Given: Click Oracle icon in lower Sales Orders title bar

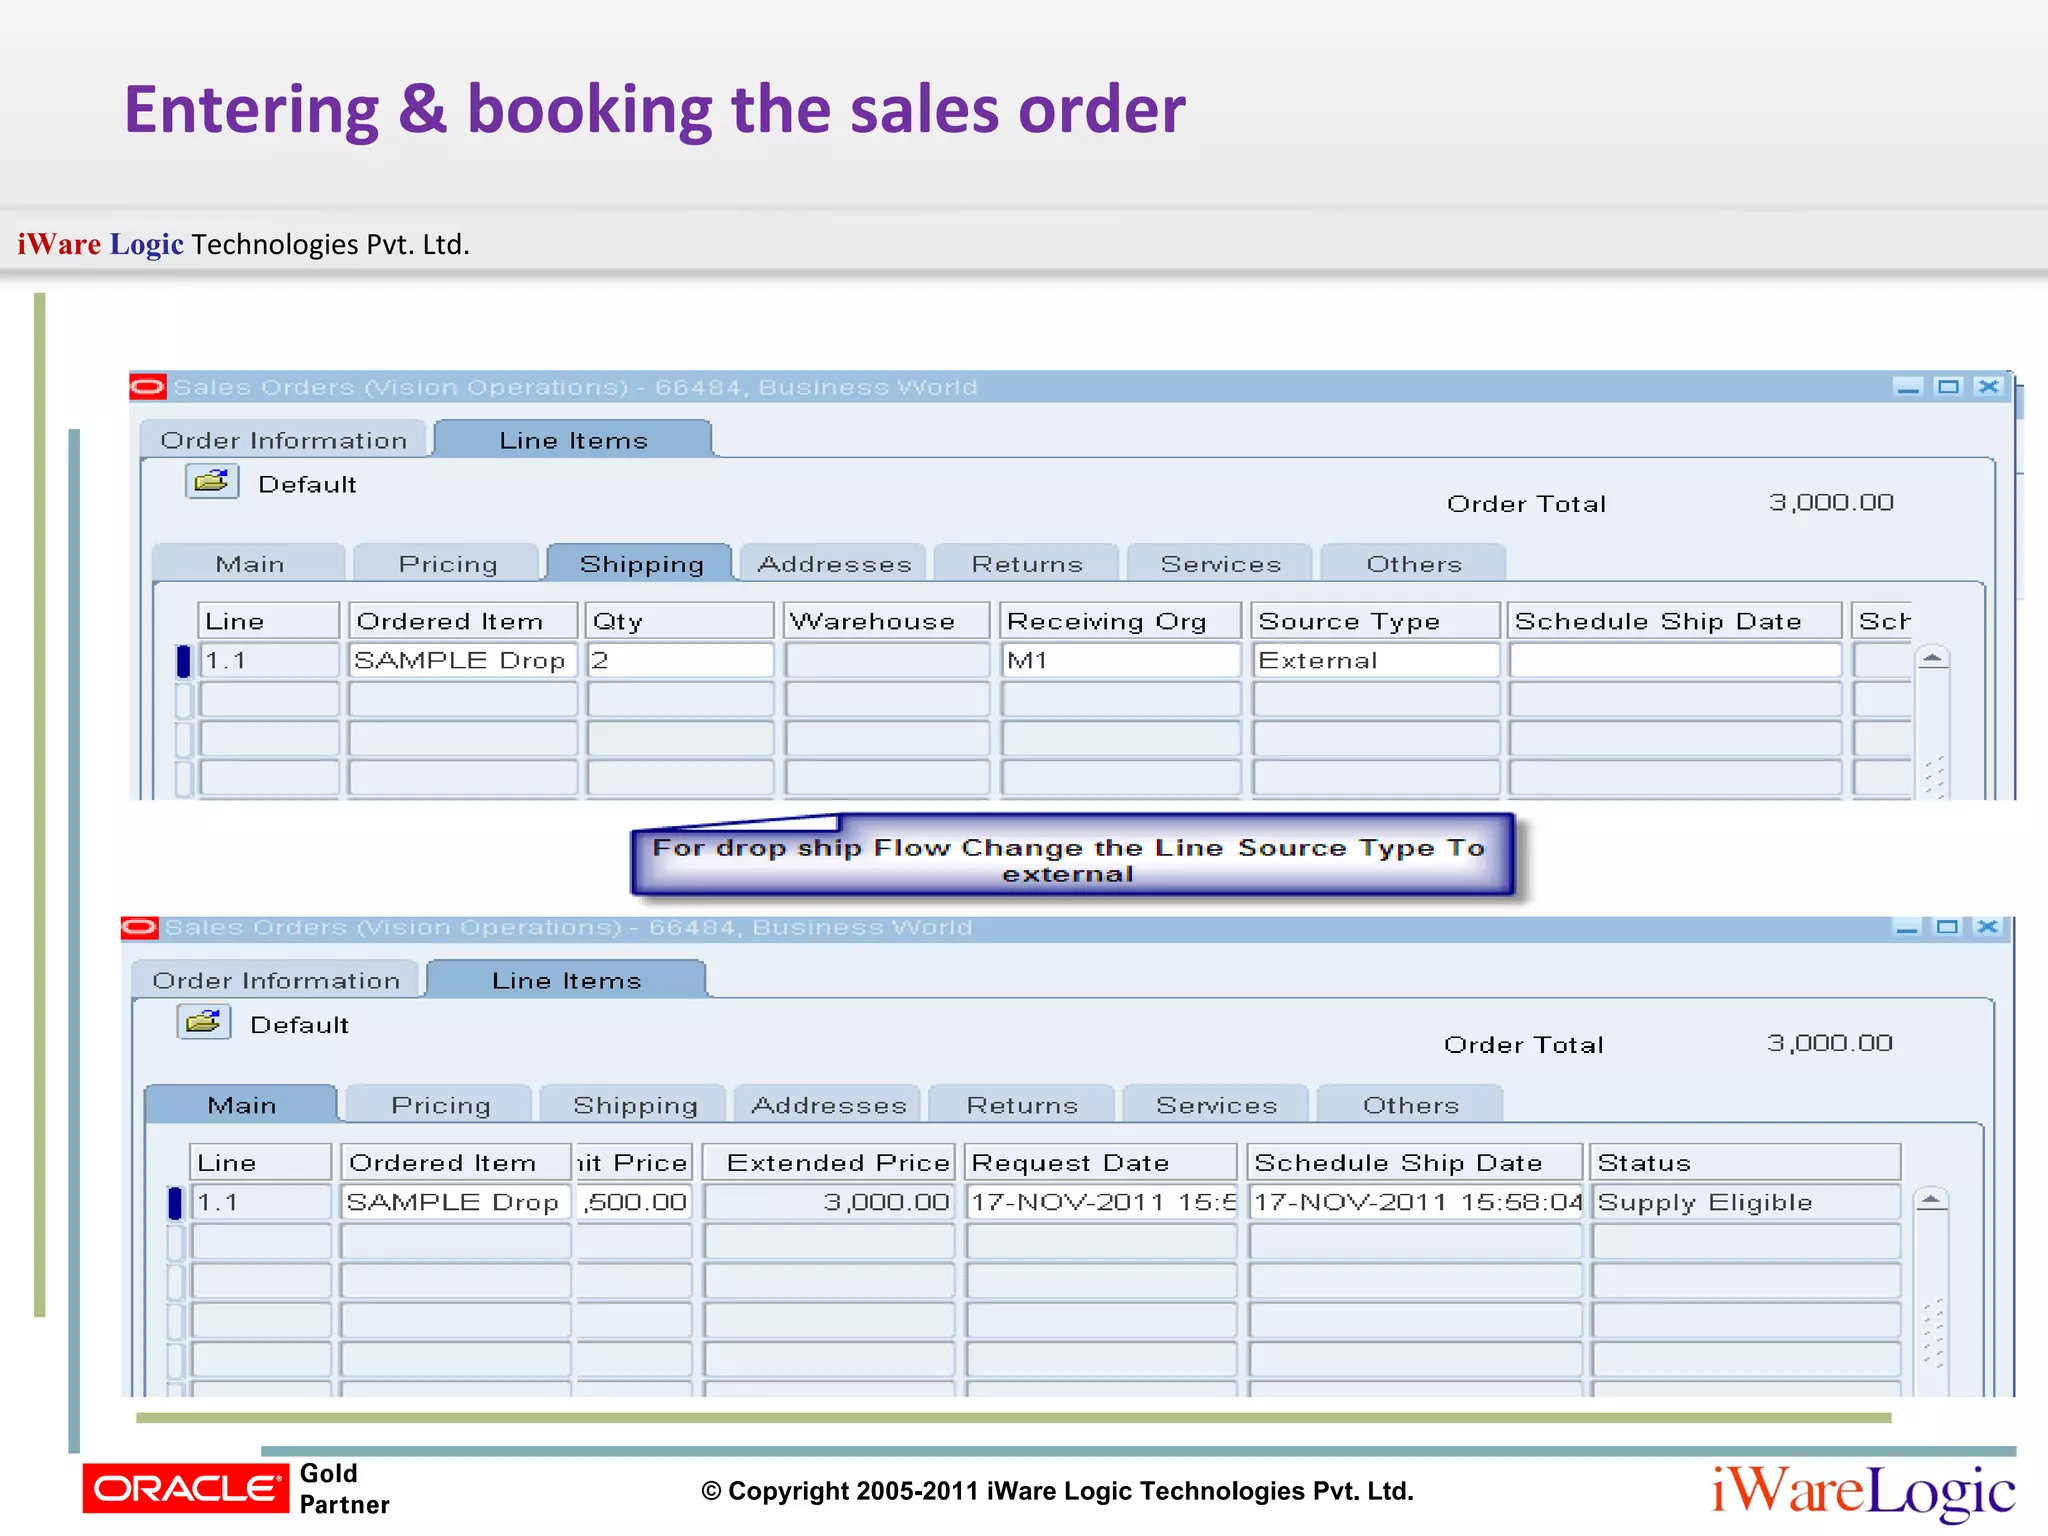Looking at the screenshot, I should click(140, 928).
